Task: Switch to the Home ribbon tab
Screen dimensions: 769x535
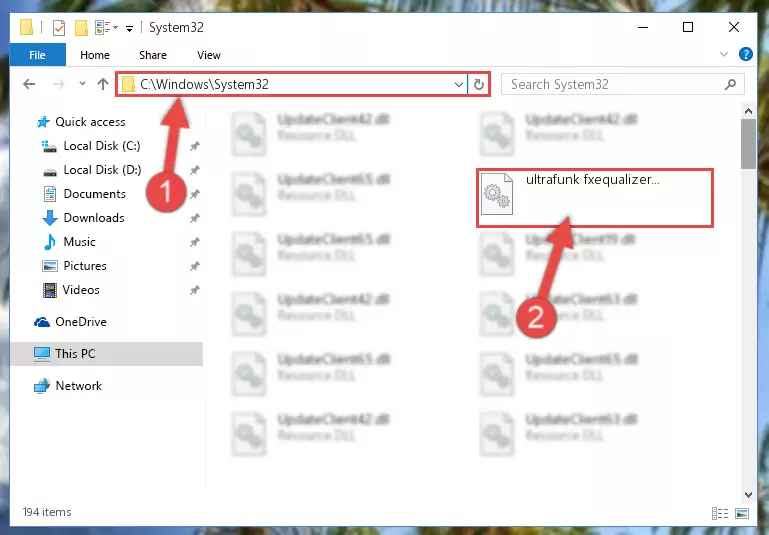Action: 95,55
